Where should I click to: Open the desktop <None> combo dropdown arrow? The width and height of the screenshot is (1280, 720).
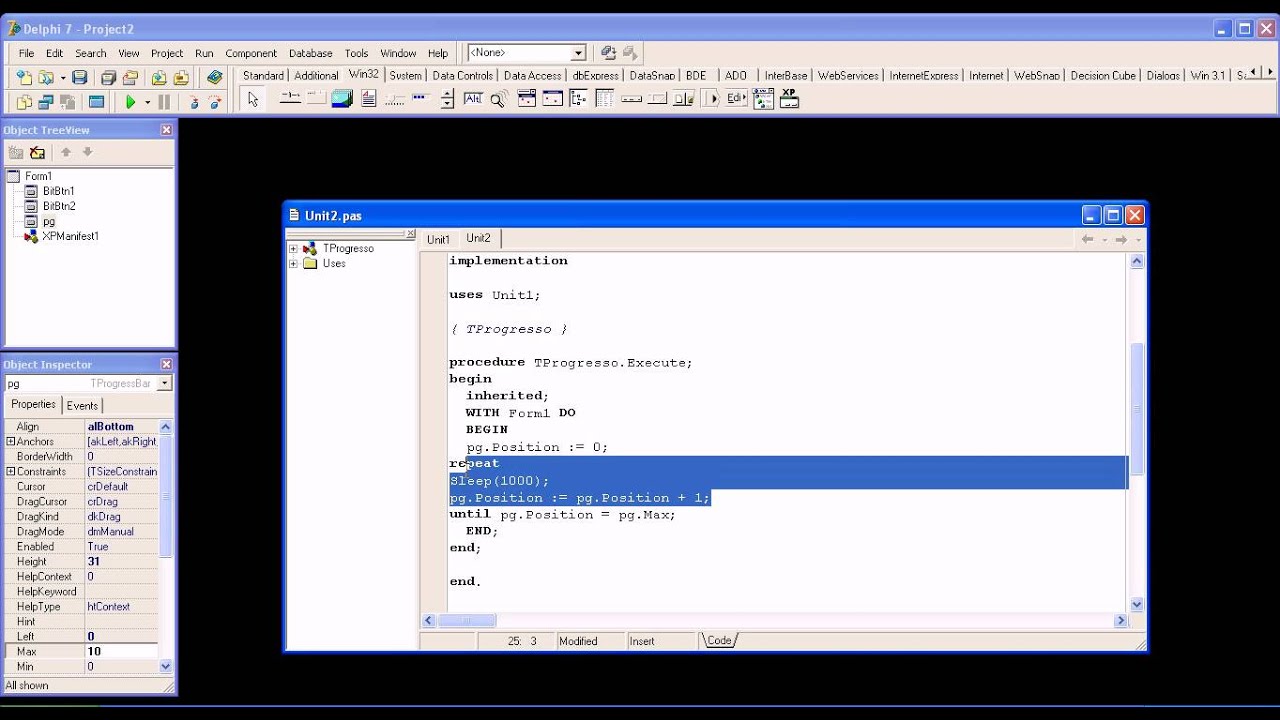coord(578,53)
